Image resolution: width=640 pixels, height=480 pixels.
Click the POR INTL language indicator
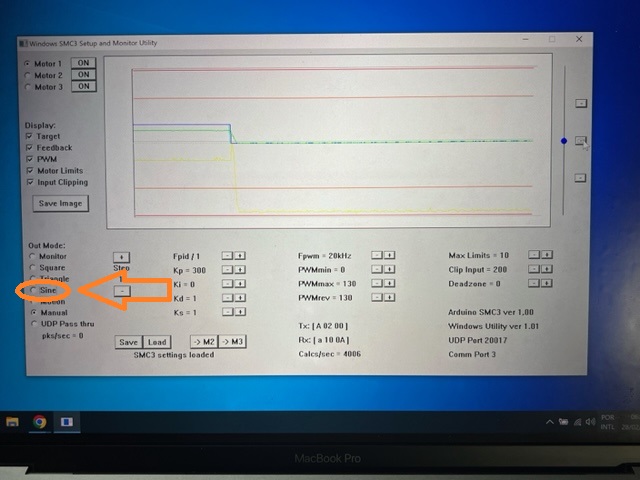pos(608,422)
